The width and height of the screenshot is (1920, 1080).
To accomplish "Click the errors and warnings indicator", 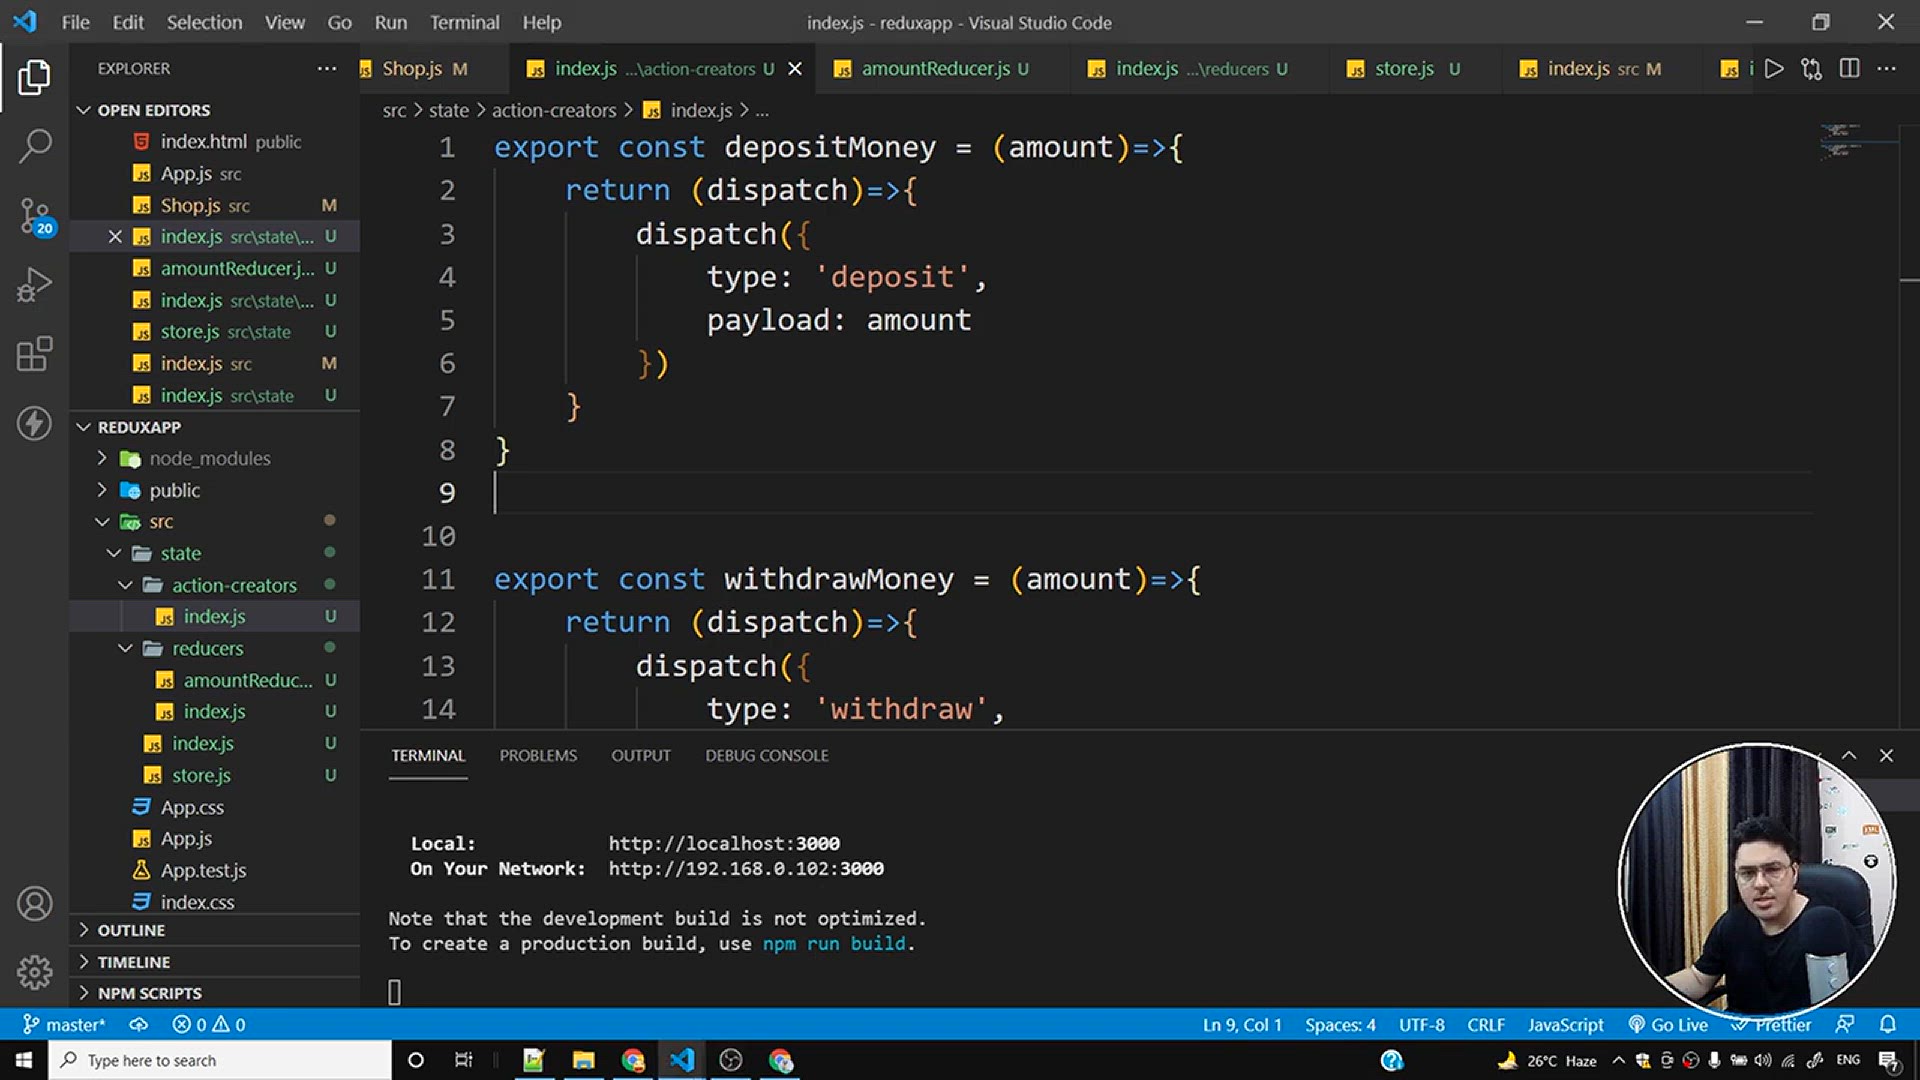I will tap(209, 1024).
